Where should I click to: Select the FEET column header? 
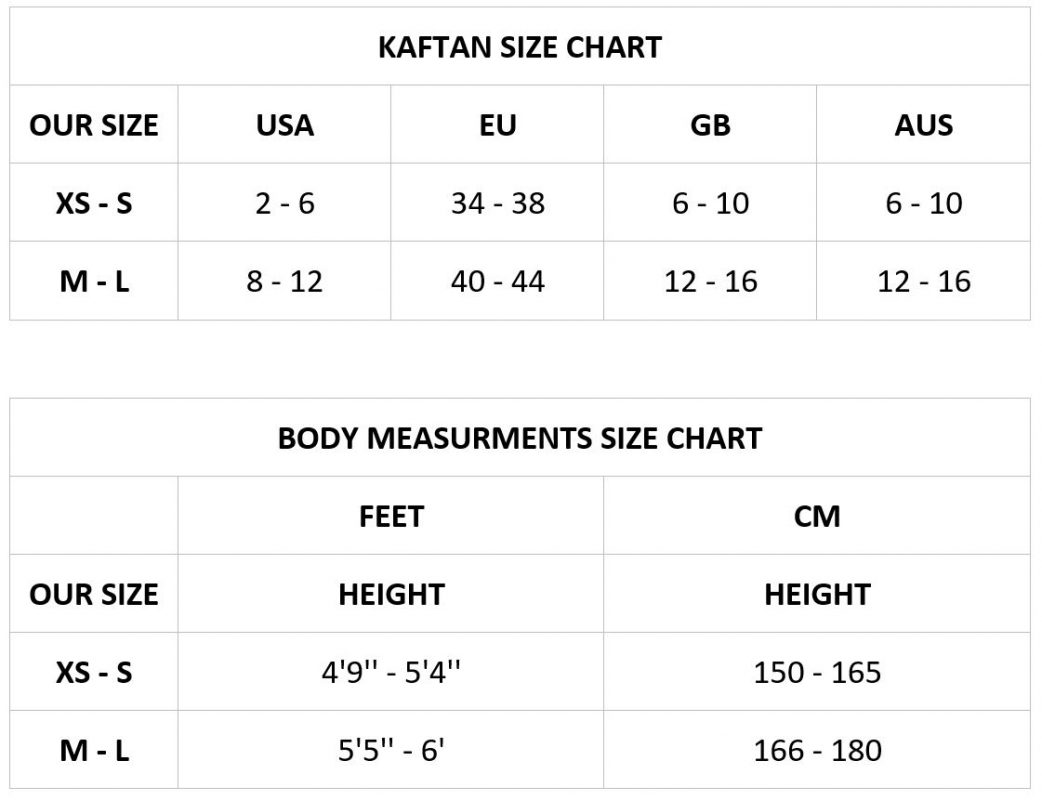click(x=391, y=516)
